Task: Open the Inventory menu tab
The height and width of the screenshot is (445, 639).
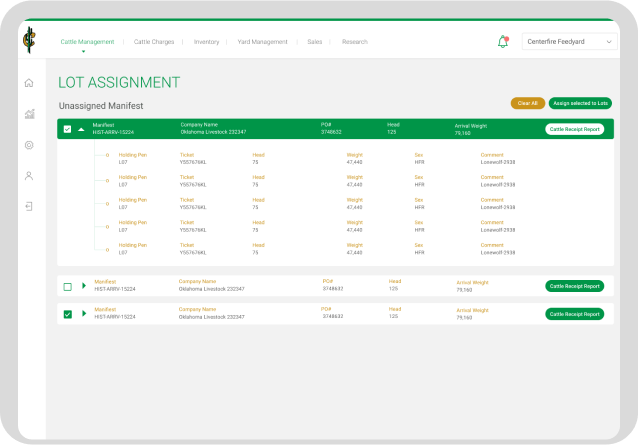Action: pos(207,42)
